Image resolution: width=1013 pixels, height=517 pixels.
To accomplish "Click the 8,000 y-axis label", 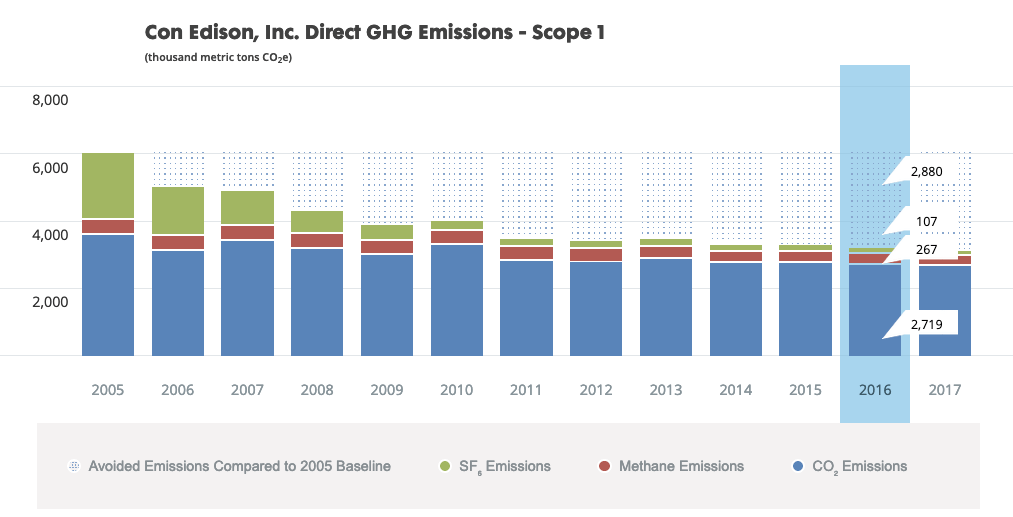I will pyautogui.click(x=50, y=101).
